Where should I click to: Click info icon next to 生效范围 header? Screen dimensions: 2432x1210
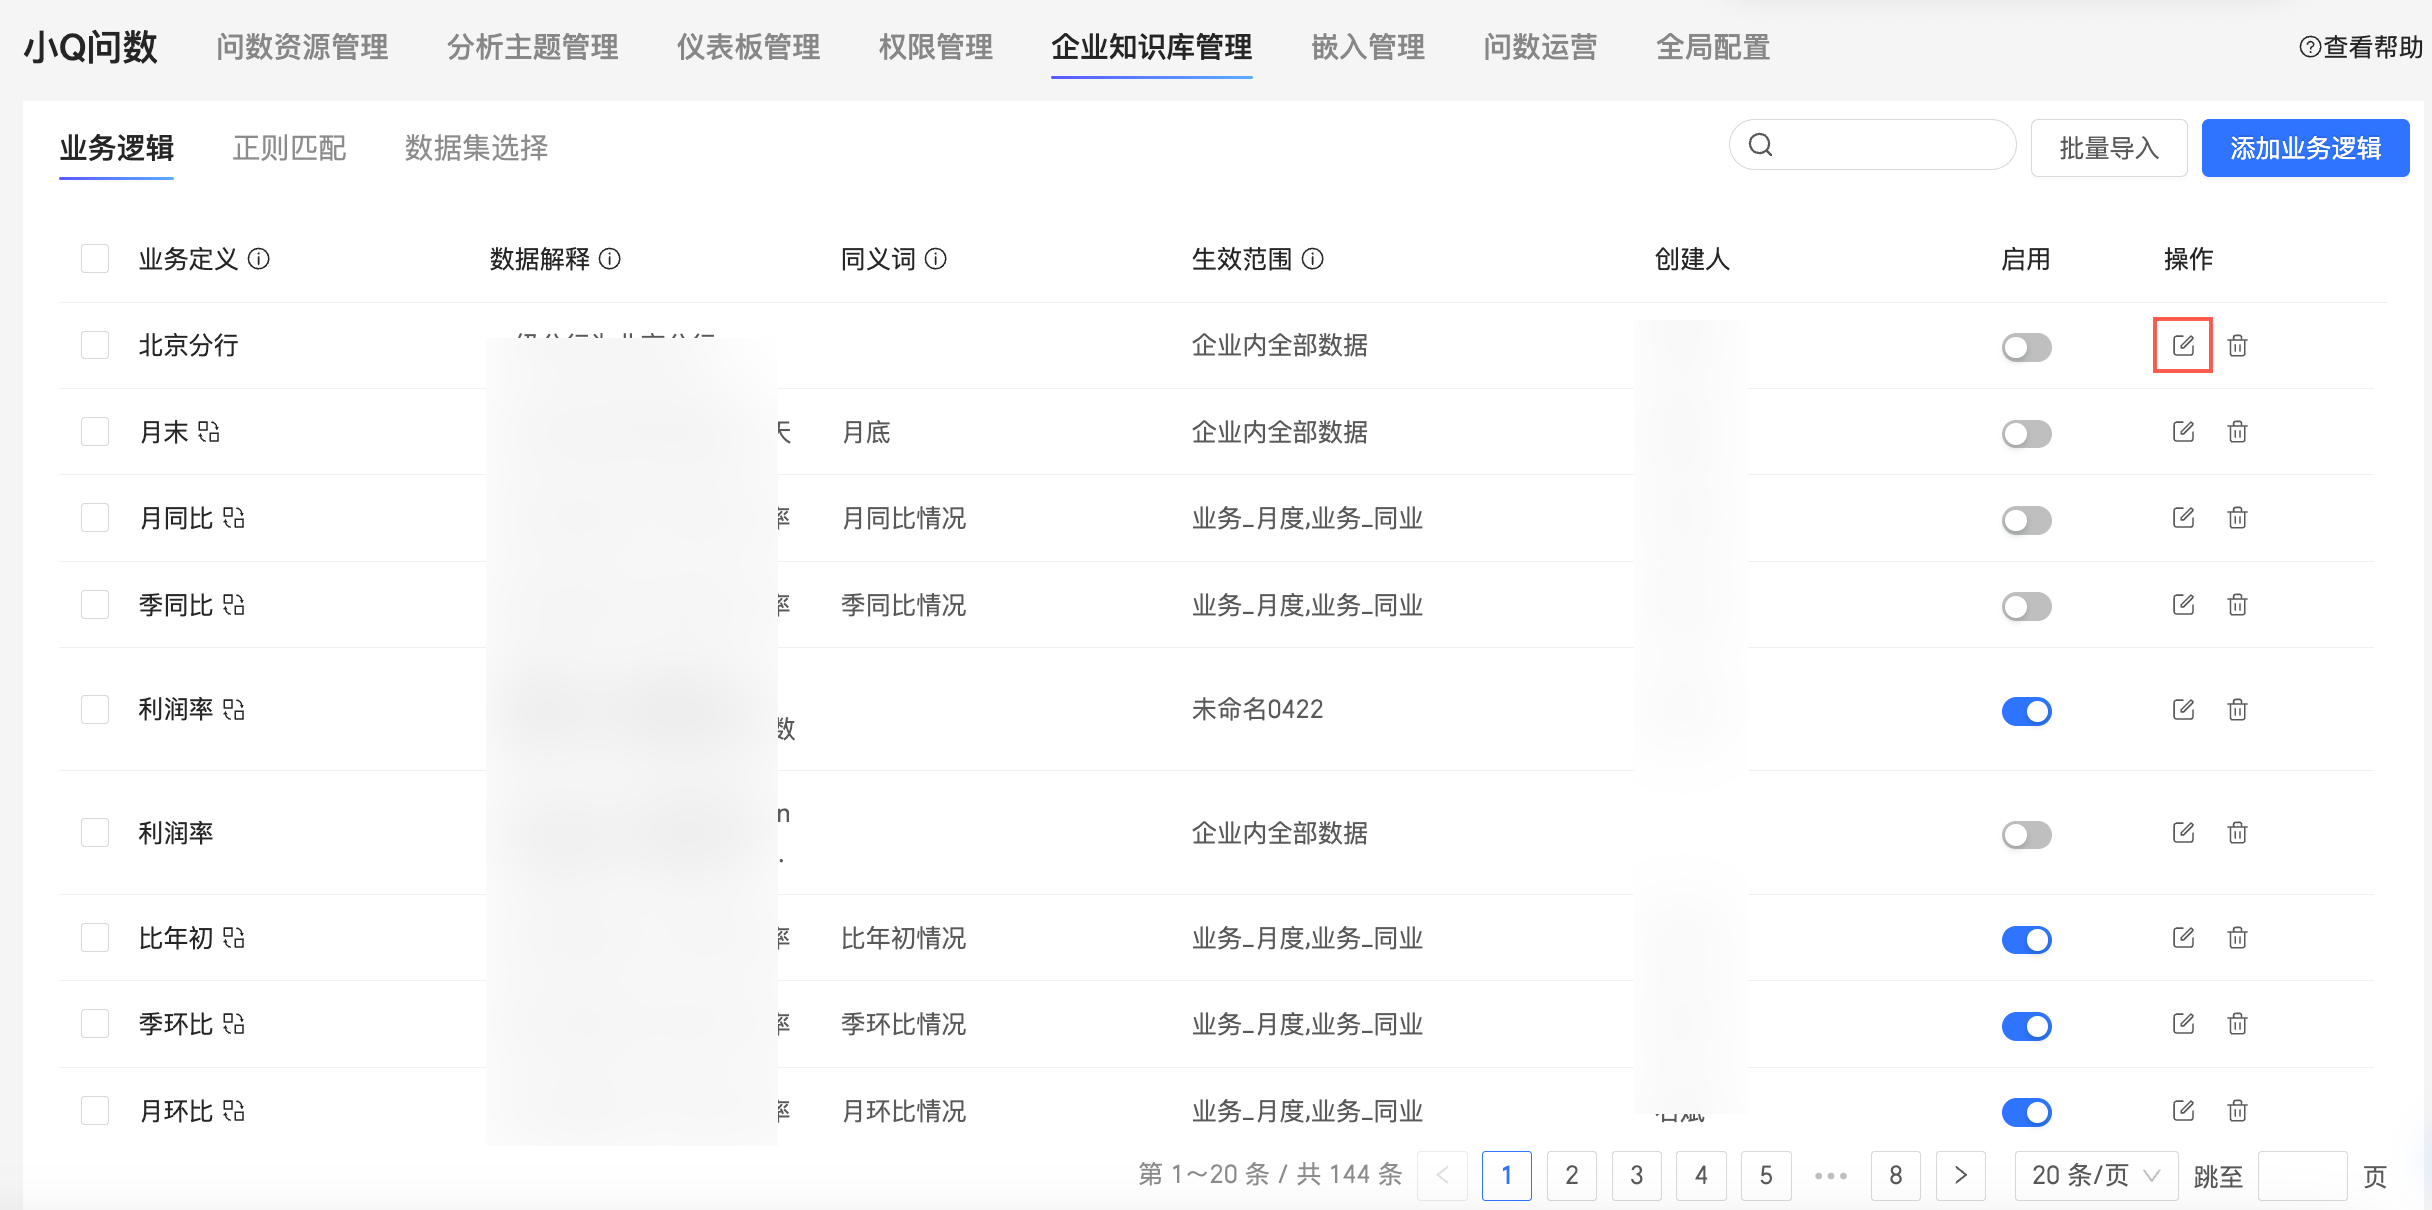[x=1313, y=260]
